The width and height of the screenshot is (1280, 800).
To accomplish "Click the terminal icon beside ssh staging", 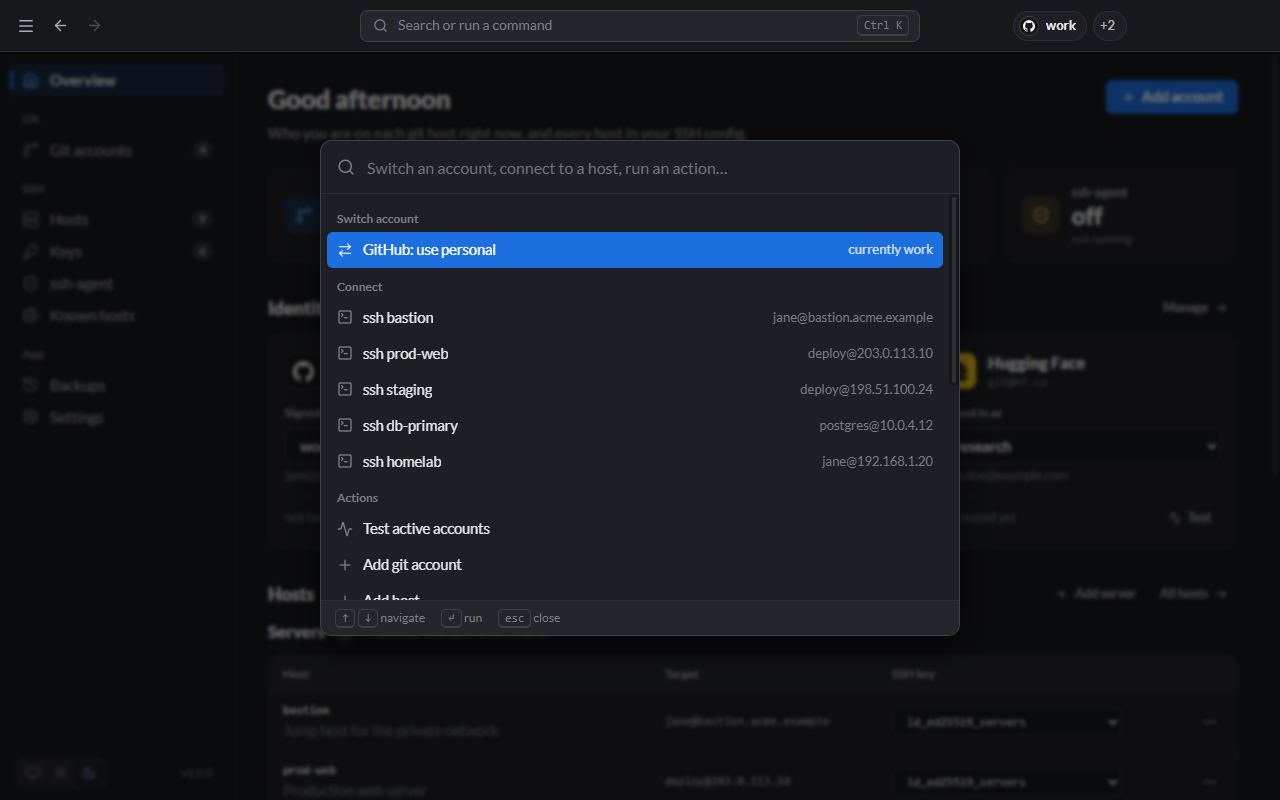I will 345,390.
